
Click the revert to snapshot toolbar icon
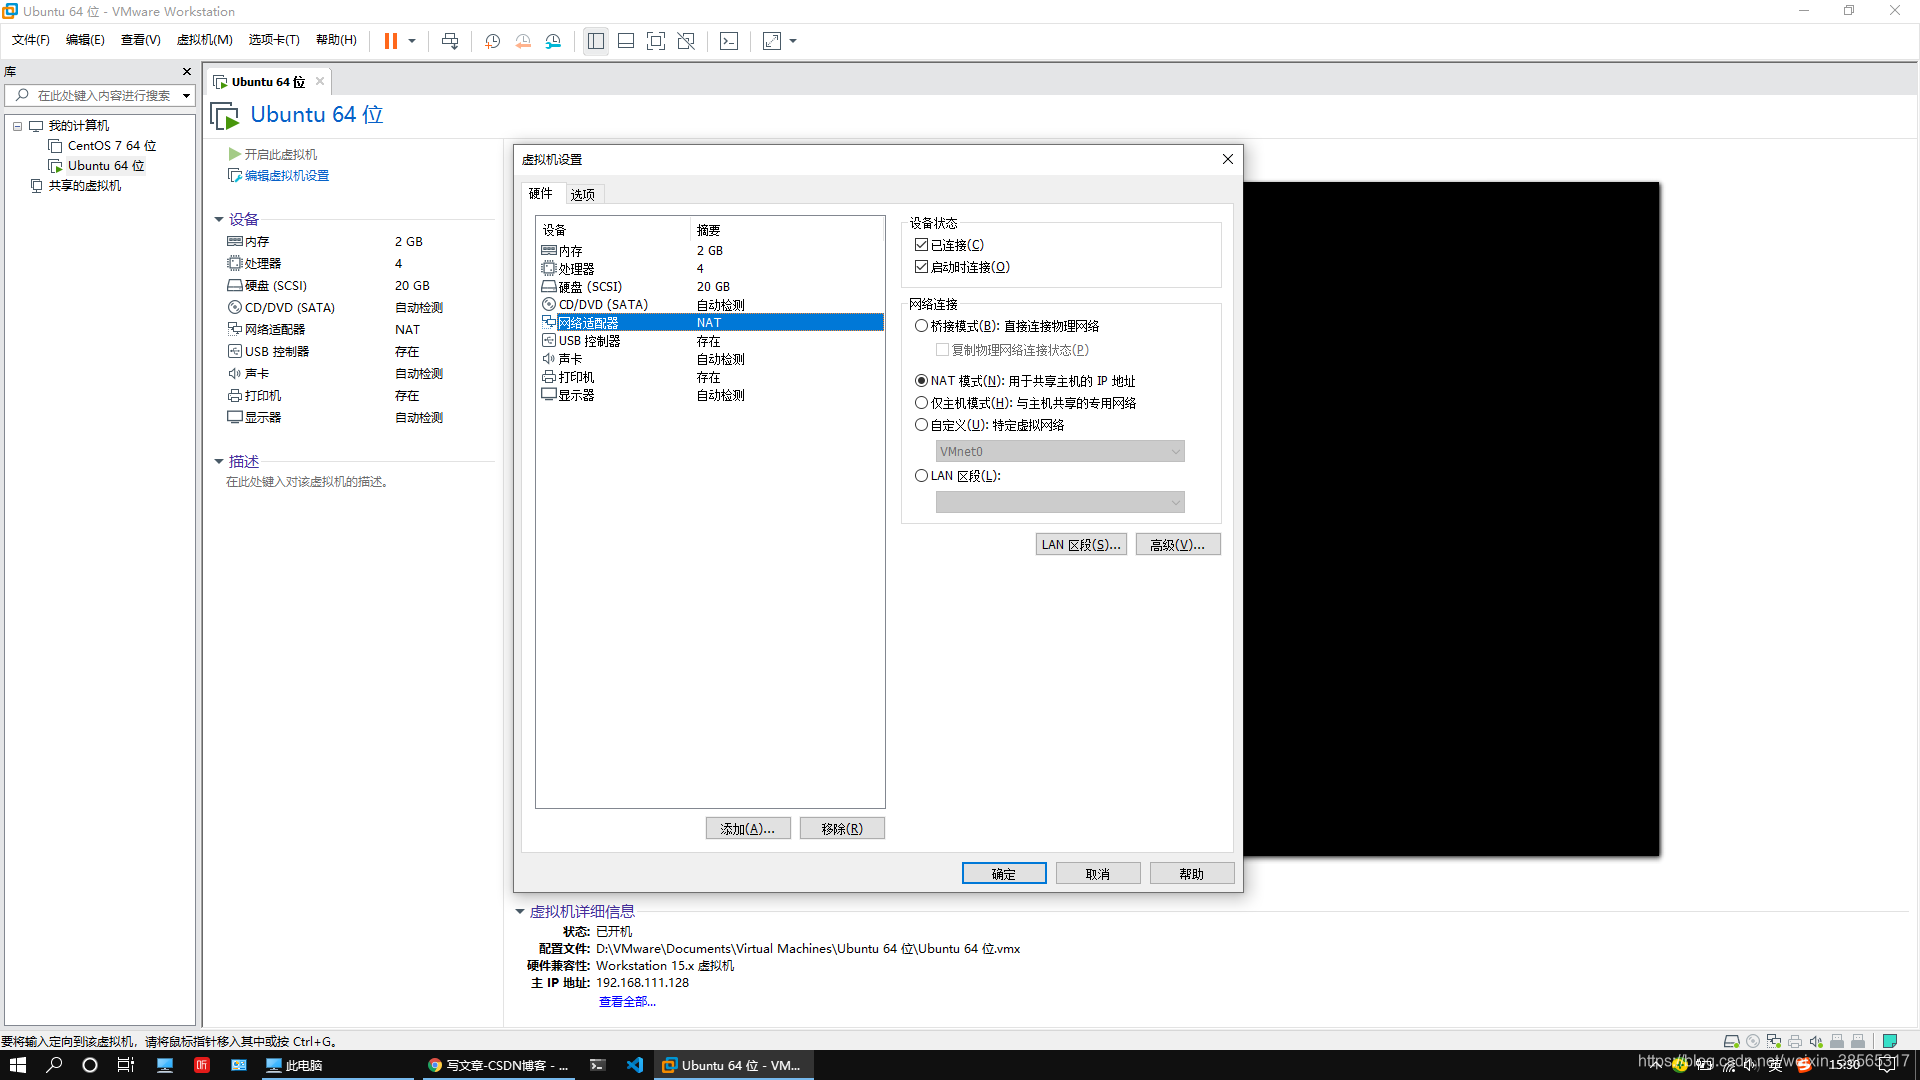coord(523,41)
